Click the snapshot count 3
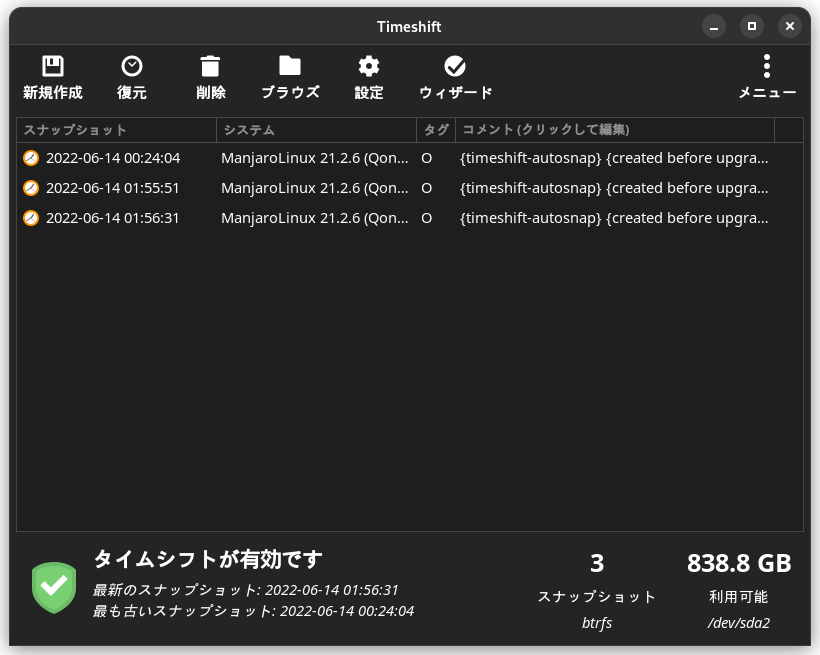The height and width of the screenshot is (655, 820). point(597,563)
